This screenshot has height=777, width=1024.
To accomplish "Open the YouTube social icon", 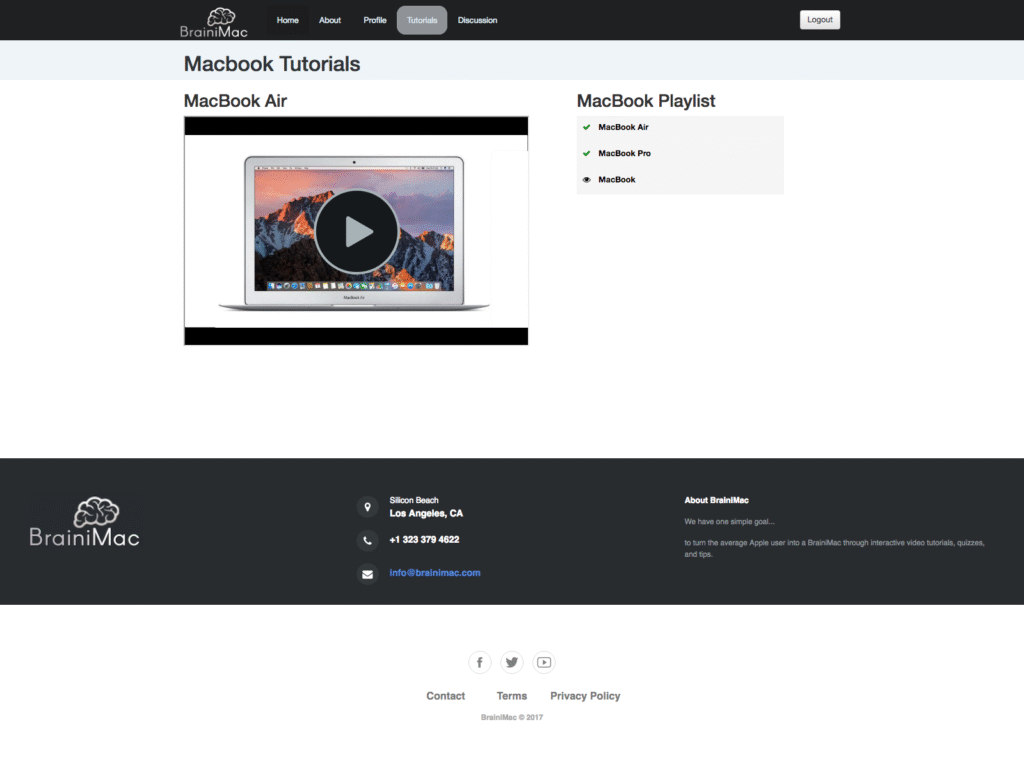I will click(543, 662).
